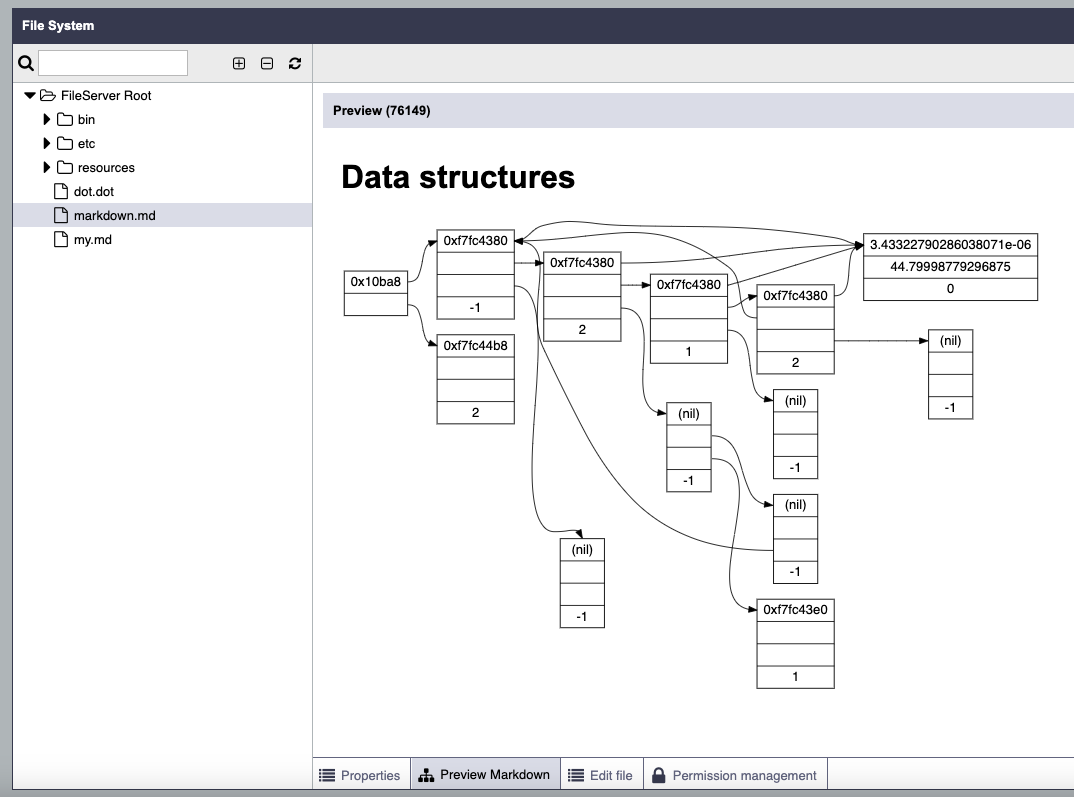Image resolution: width=1074 pixels, height=797 pixels.
Task: Click the 0x10ba8 node in diagram
Action: 375,281
